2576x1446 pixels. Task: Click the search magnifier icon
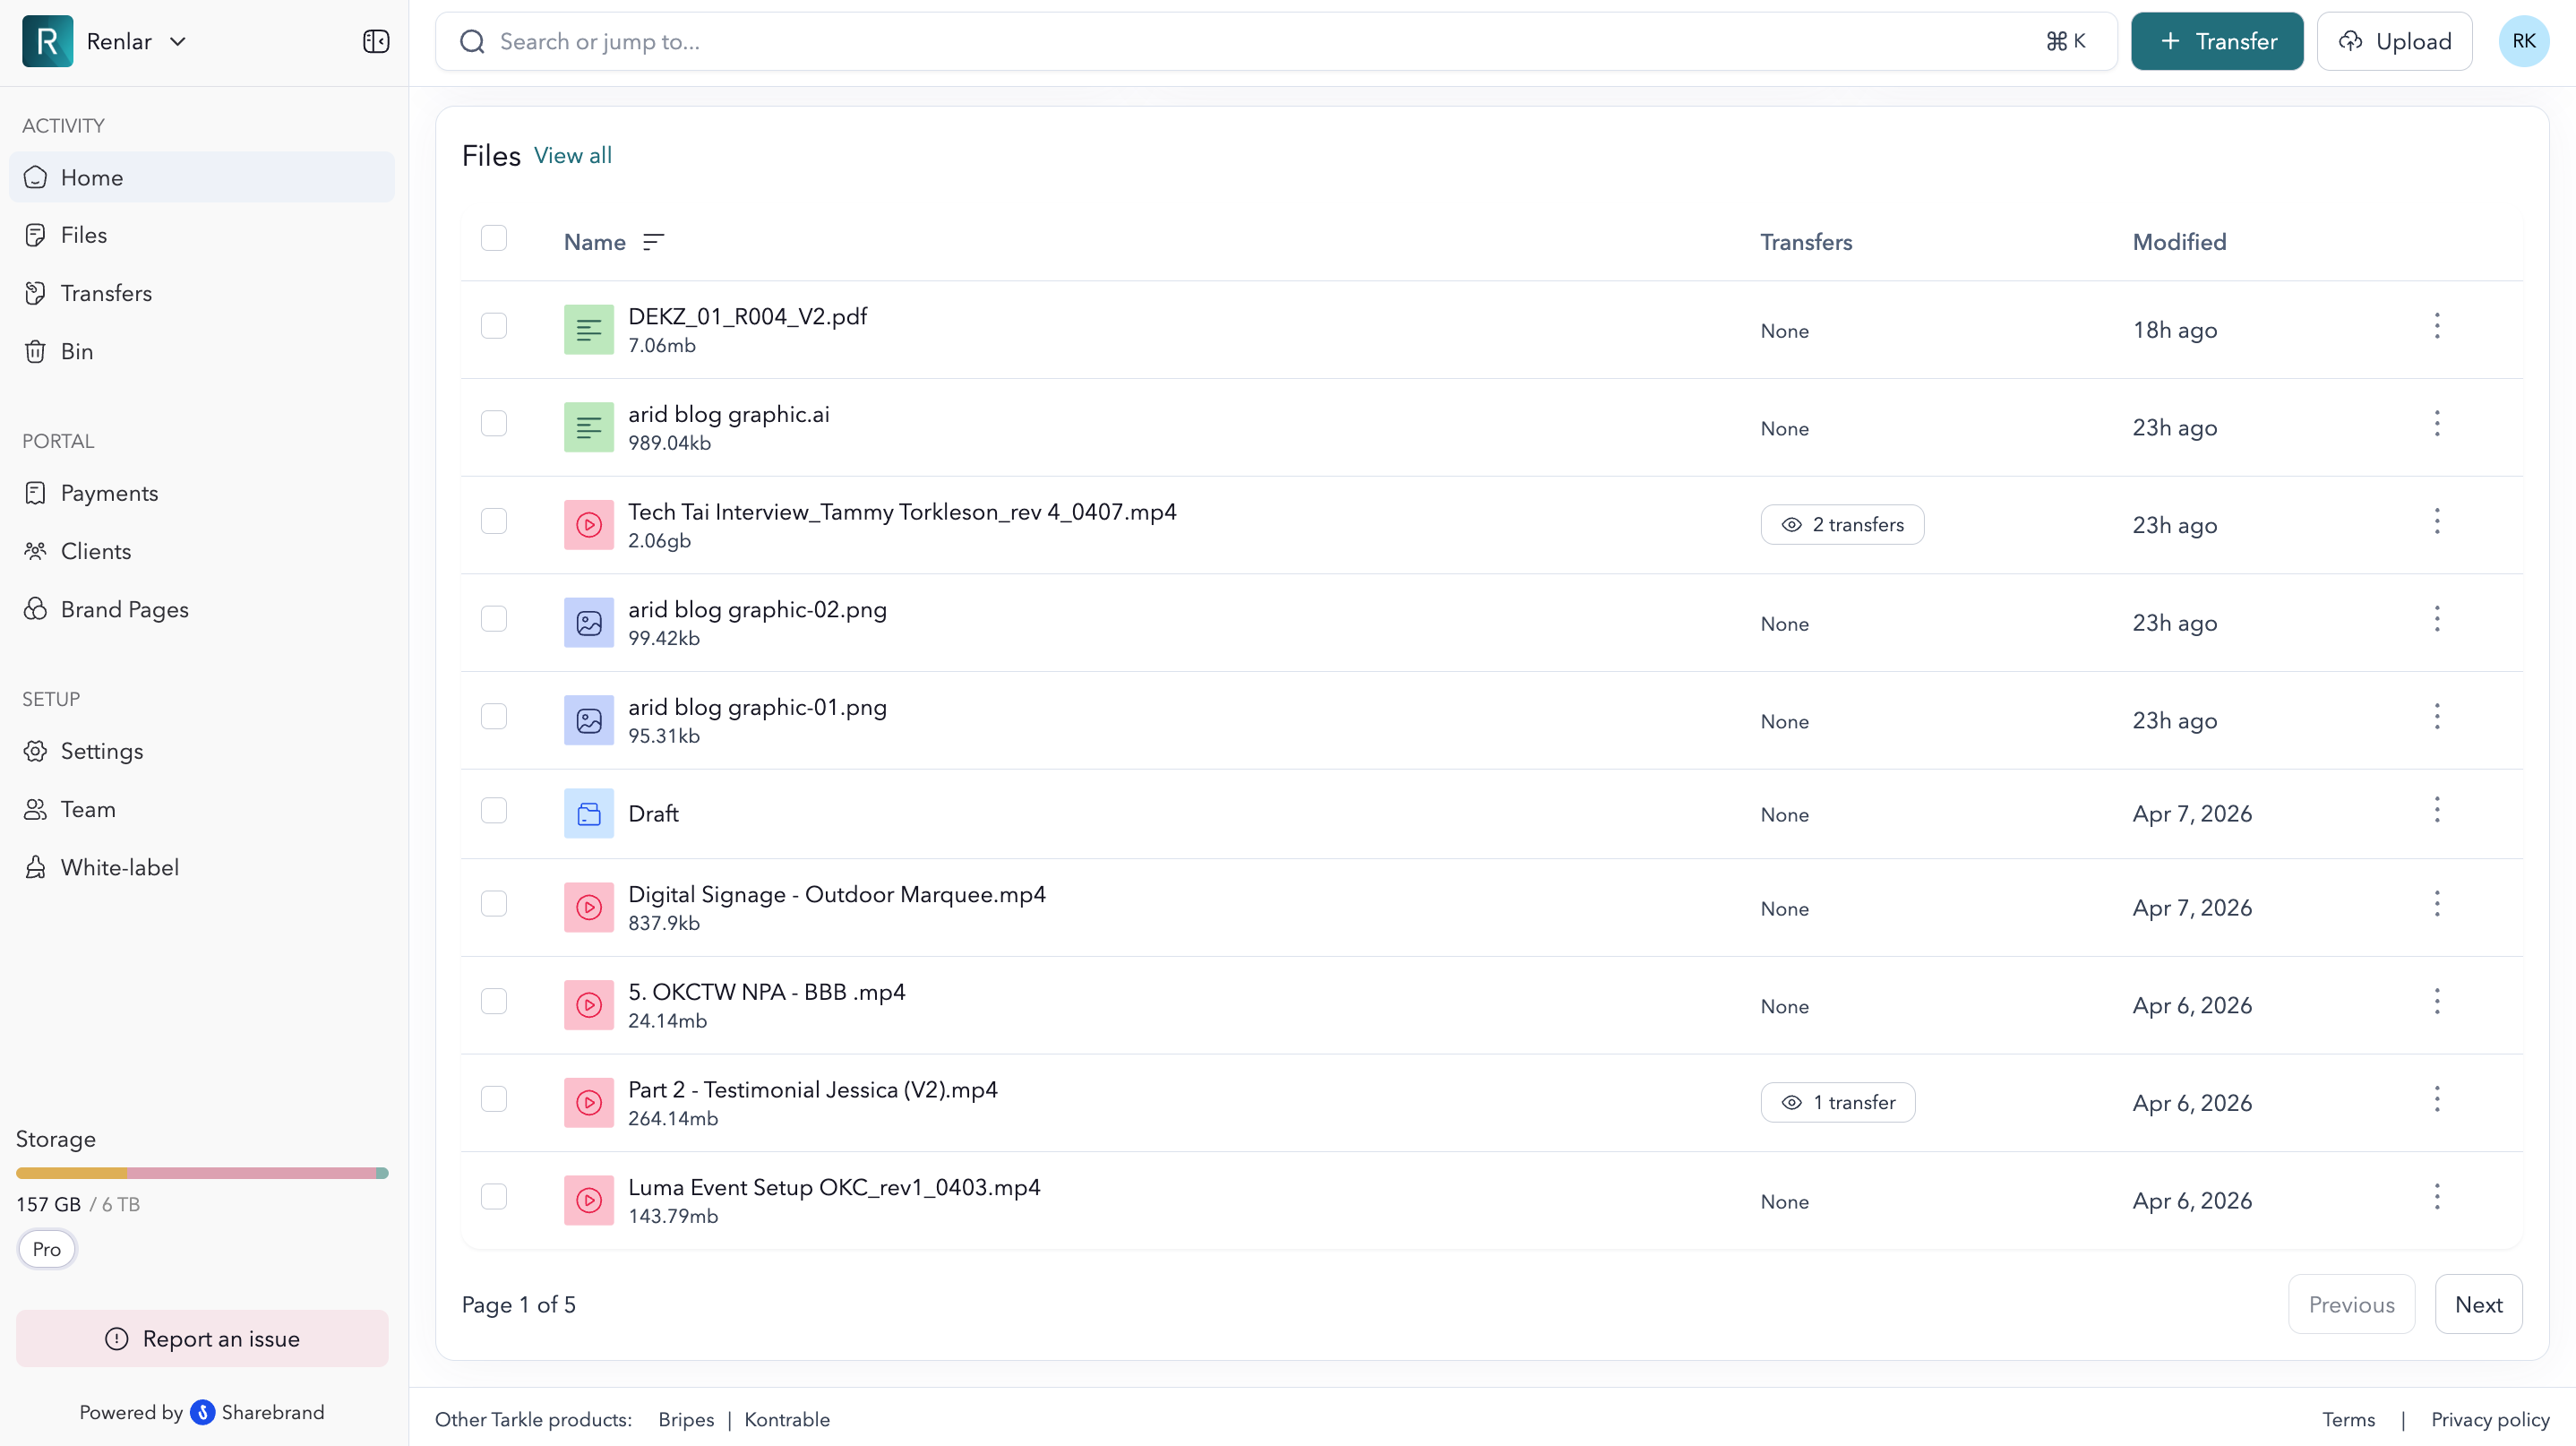471,42
